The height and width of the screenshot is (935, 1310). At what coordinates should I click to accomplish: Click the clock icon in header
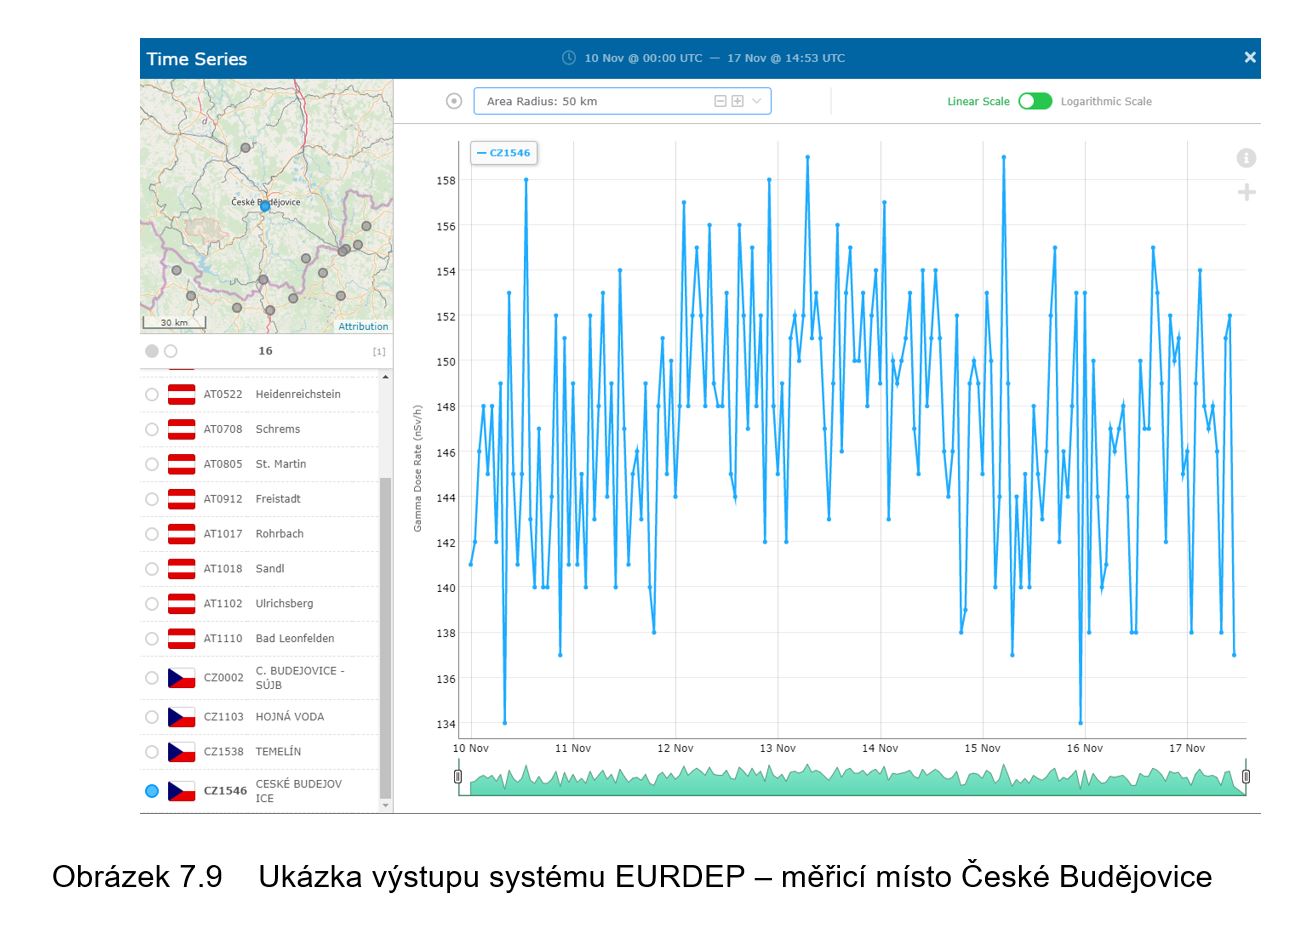(569, 58)
